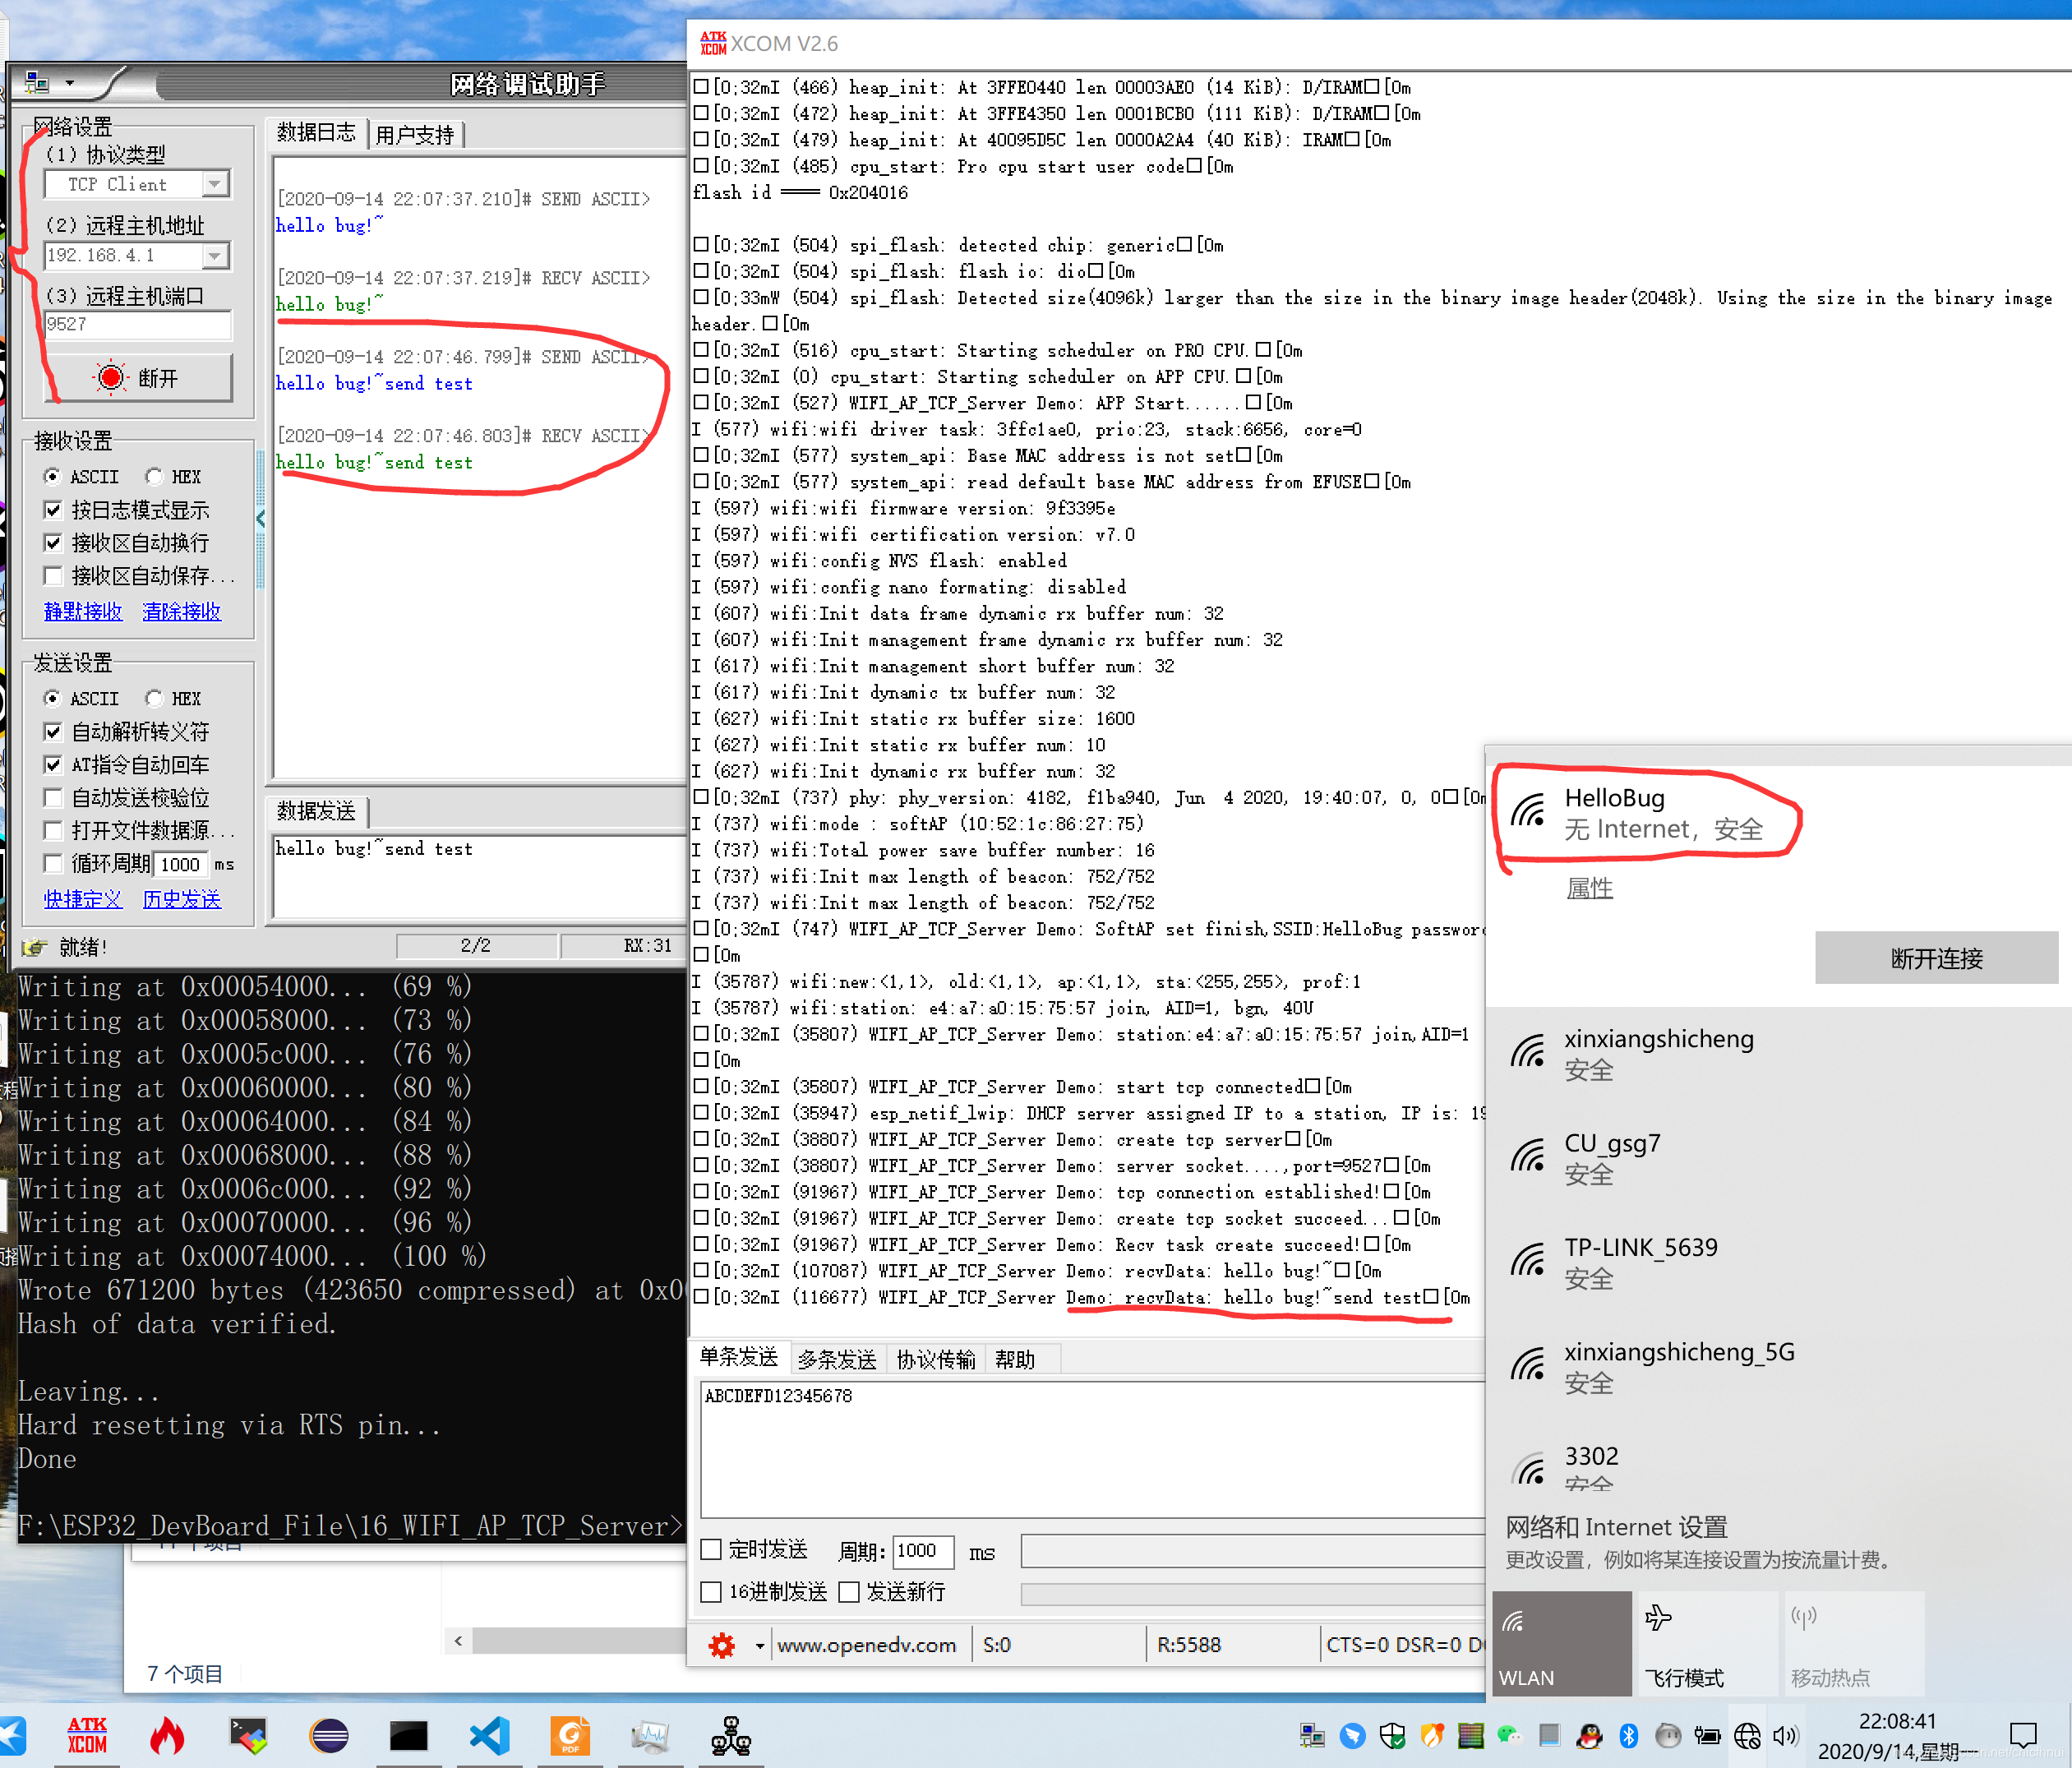Open Visual Studio Code from taskbar

click(490, 1736)
